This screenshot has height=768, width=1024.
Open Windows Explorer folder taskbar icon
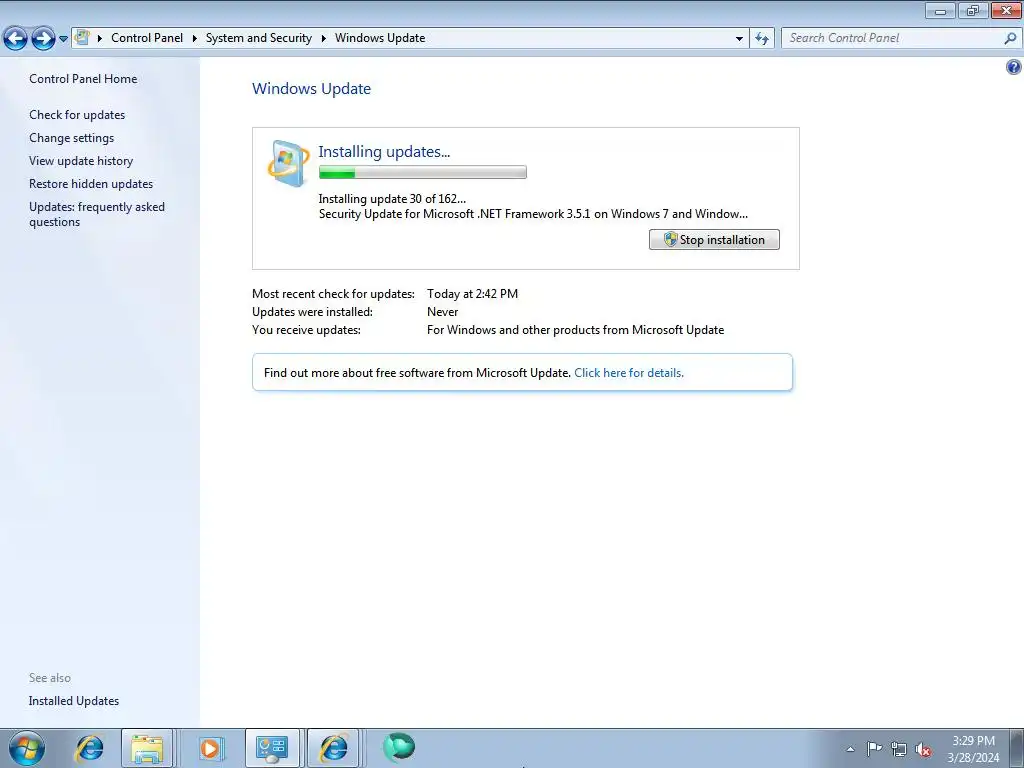[147, 748]
